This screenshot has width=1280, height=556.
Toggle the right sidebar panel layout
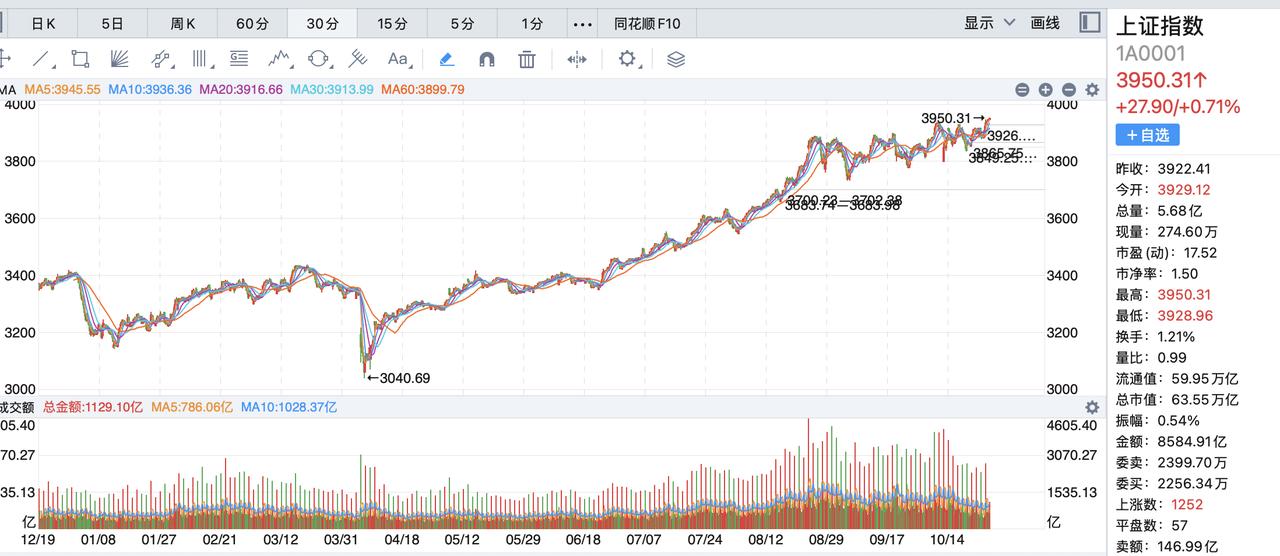(x=1090, y=22)
